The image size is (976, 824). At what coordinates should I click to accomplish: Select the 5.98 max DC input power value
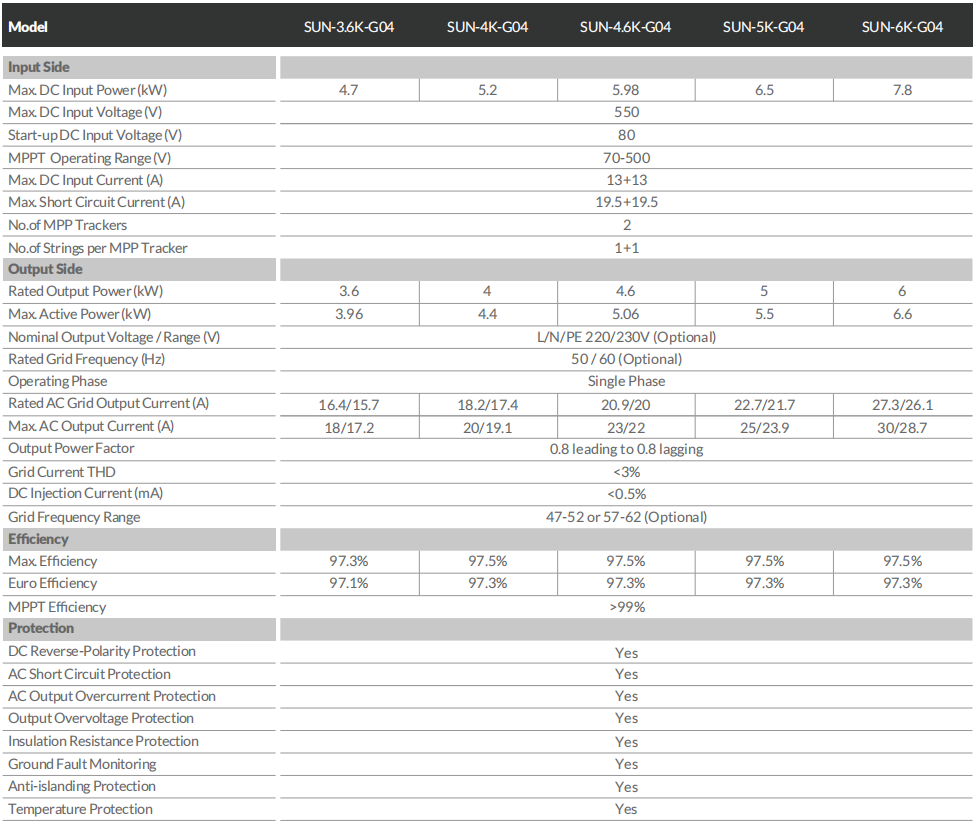[626, 90]
